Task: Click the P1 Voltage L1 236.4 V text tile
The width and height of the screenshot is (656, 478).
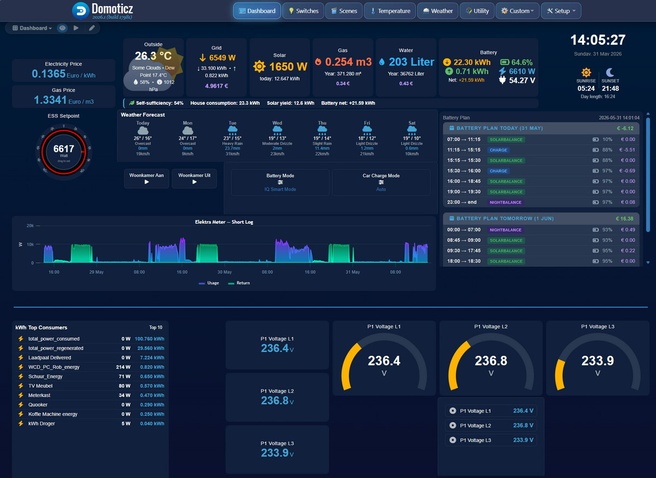Action: [x=277, y=345]
